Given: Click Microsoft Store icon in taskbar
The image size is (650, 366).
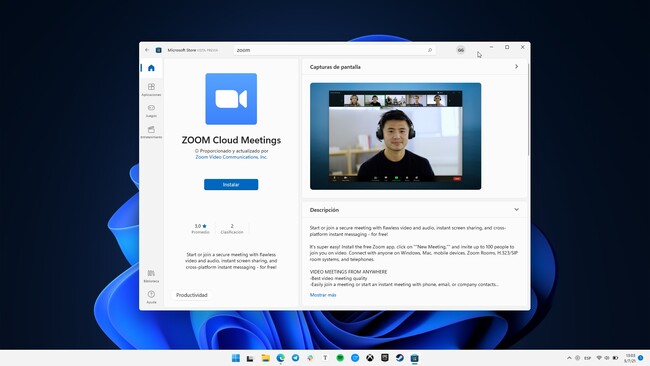Looking at the screenshot, I should coord(415,358).
